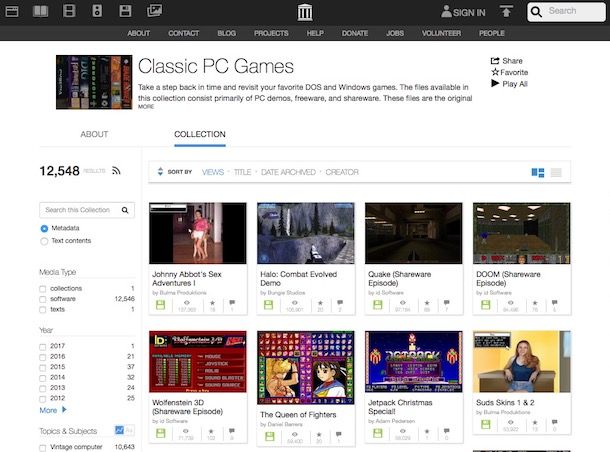Click software icon on Halo Combat Evolved card
This screenshot has width=610, height=452.
point(268,305)
